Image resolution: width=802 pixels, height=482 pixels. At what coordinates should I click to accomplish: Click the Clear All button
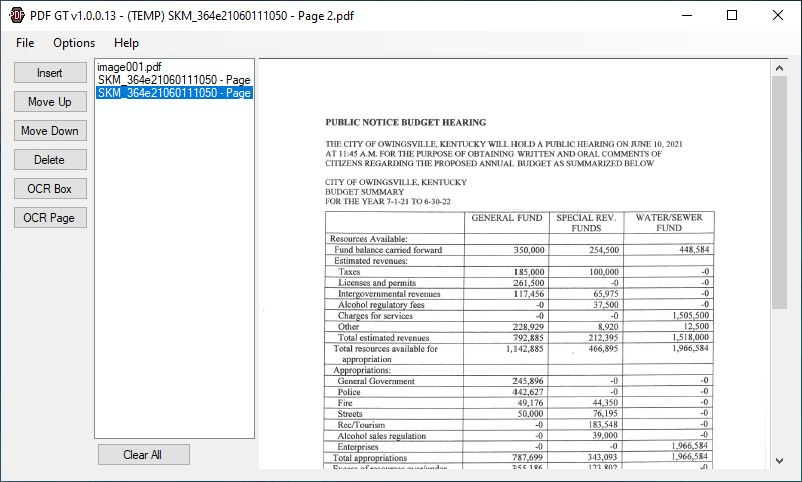tap(144, 454)
